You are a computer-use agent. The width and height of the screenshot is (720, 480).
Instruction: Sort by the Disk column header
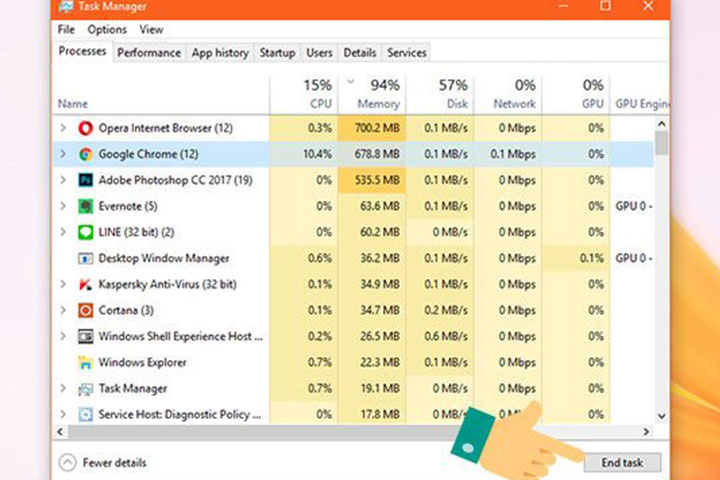point(440,94)
